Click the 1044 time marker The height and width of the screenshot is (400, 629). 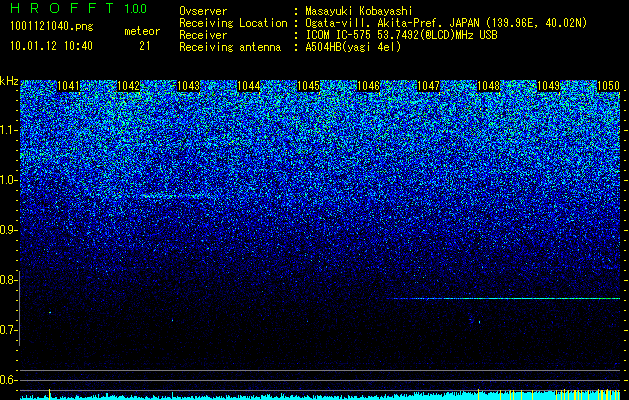point(248,86)
